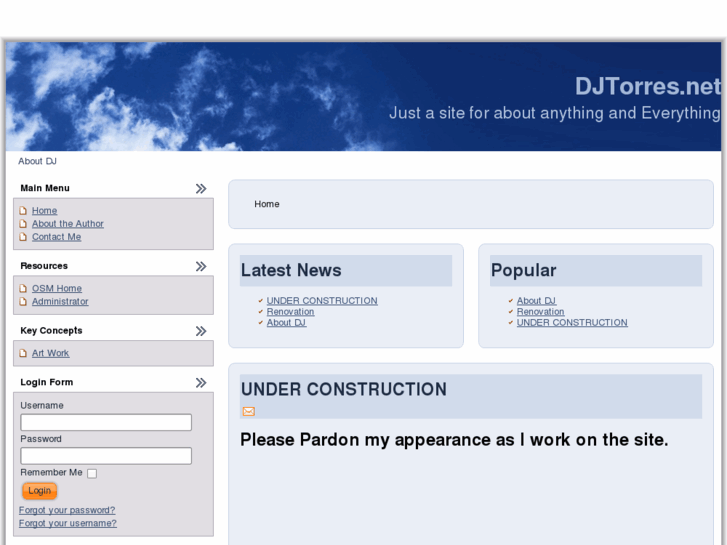This screenshot has height=545, width=727.
Task: Open the Art Work link
Action: tap(51, 353)
